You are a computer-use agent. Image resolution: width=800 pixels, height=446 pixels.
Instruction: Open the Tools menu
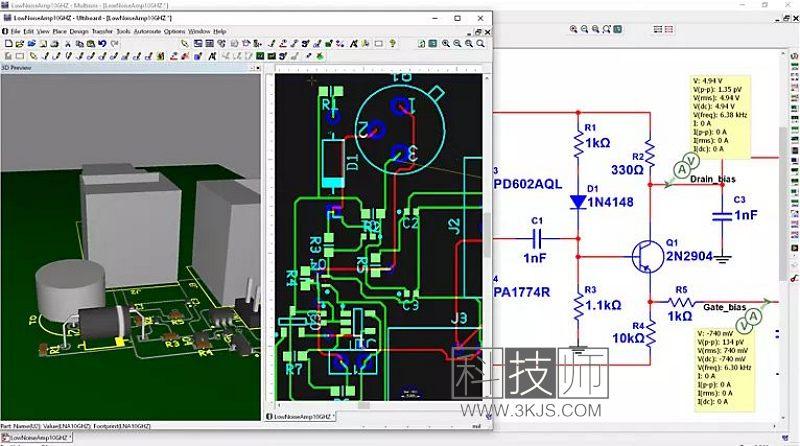123,32
